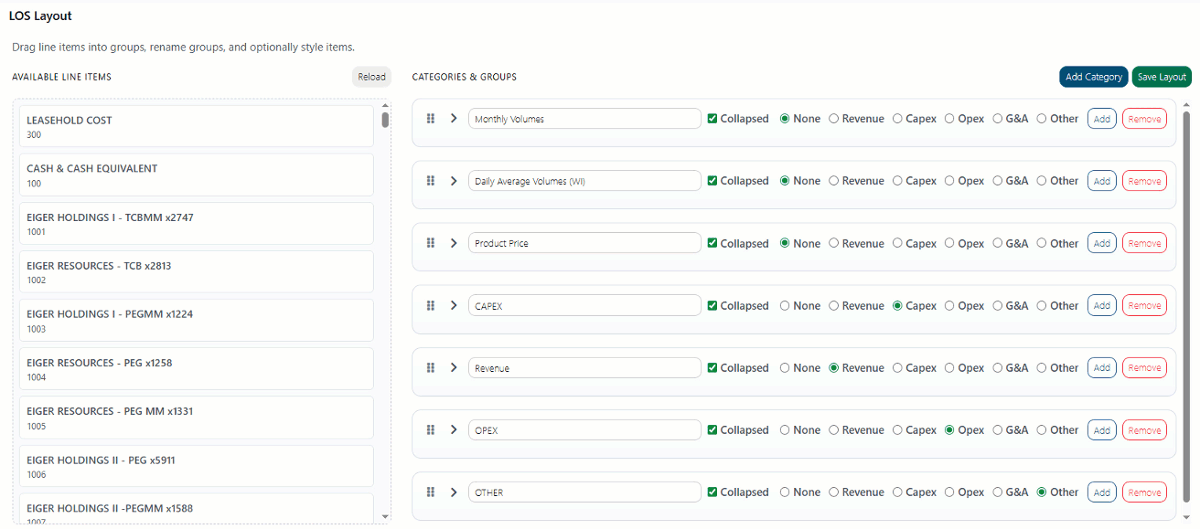Click the line items list scroll-down arrow
1200x529 pixels.
tap(385, 516)
